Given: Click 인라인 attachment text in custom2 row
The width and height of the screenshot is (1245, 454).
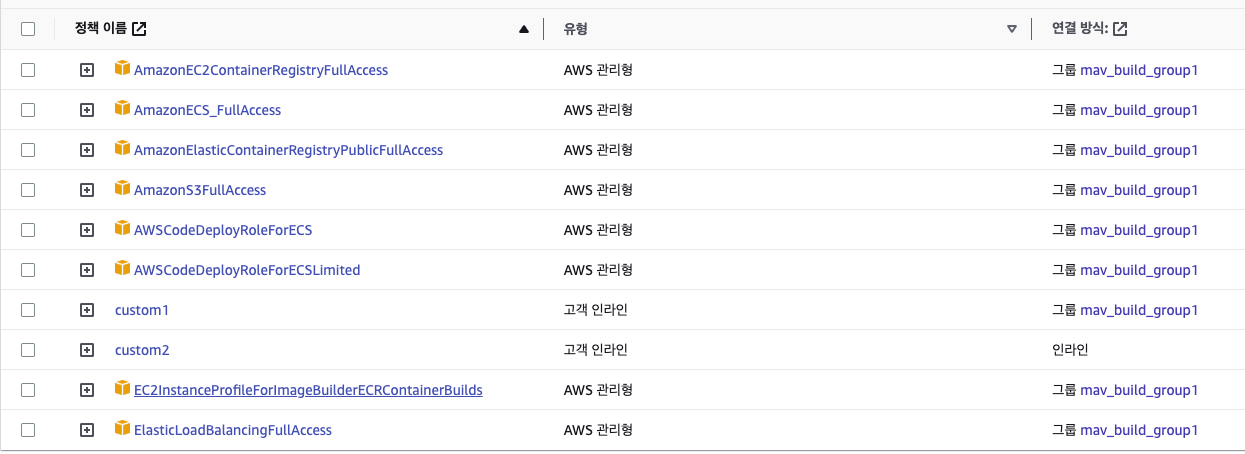Looking at the screenshot, I should coord(1070,350).
